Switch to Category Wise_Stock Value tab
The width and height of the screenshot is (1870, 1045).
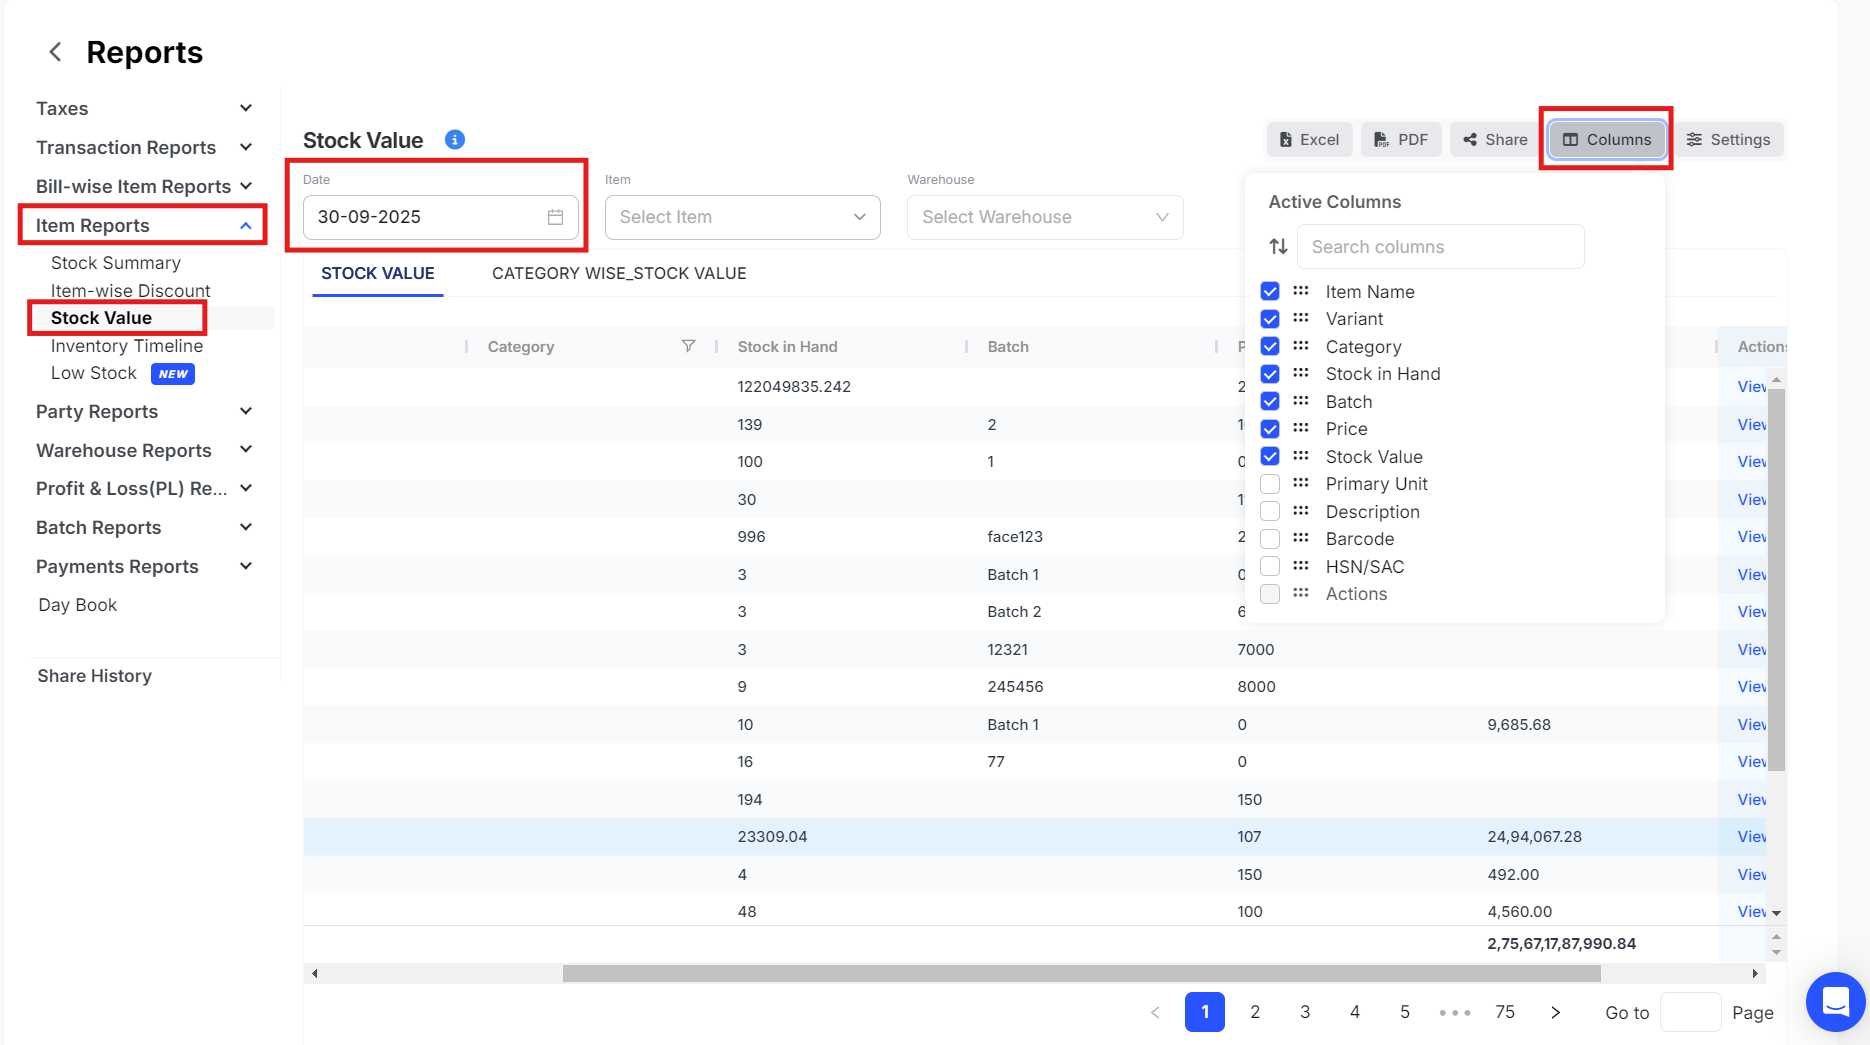619,273
